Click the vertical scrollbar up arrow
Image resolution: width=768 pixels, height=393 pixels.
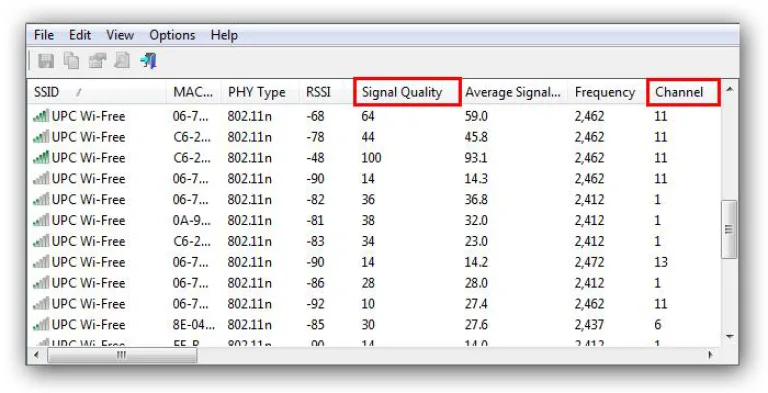[730, 89]
